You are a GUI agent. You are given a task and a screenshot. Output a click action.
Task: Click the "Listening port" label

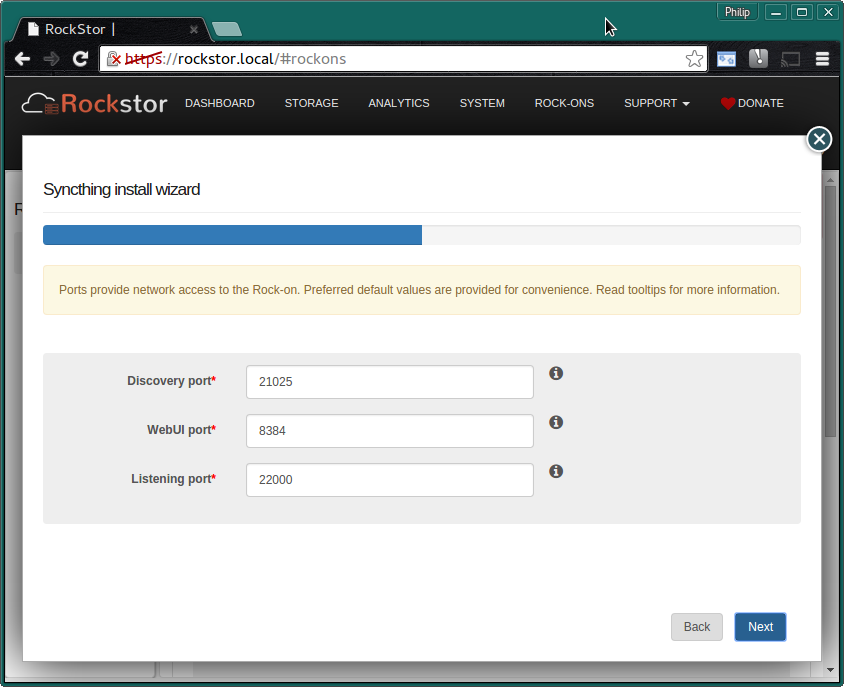pos(173,479)
